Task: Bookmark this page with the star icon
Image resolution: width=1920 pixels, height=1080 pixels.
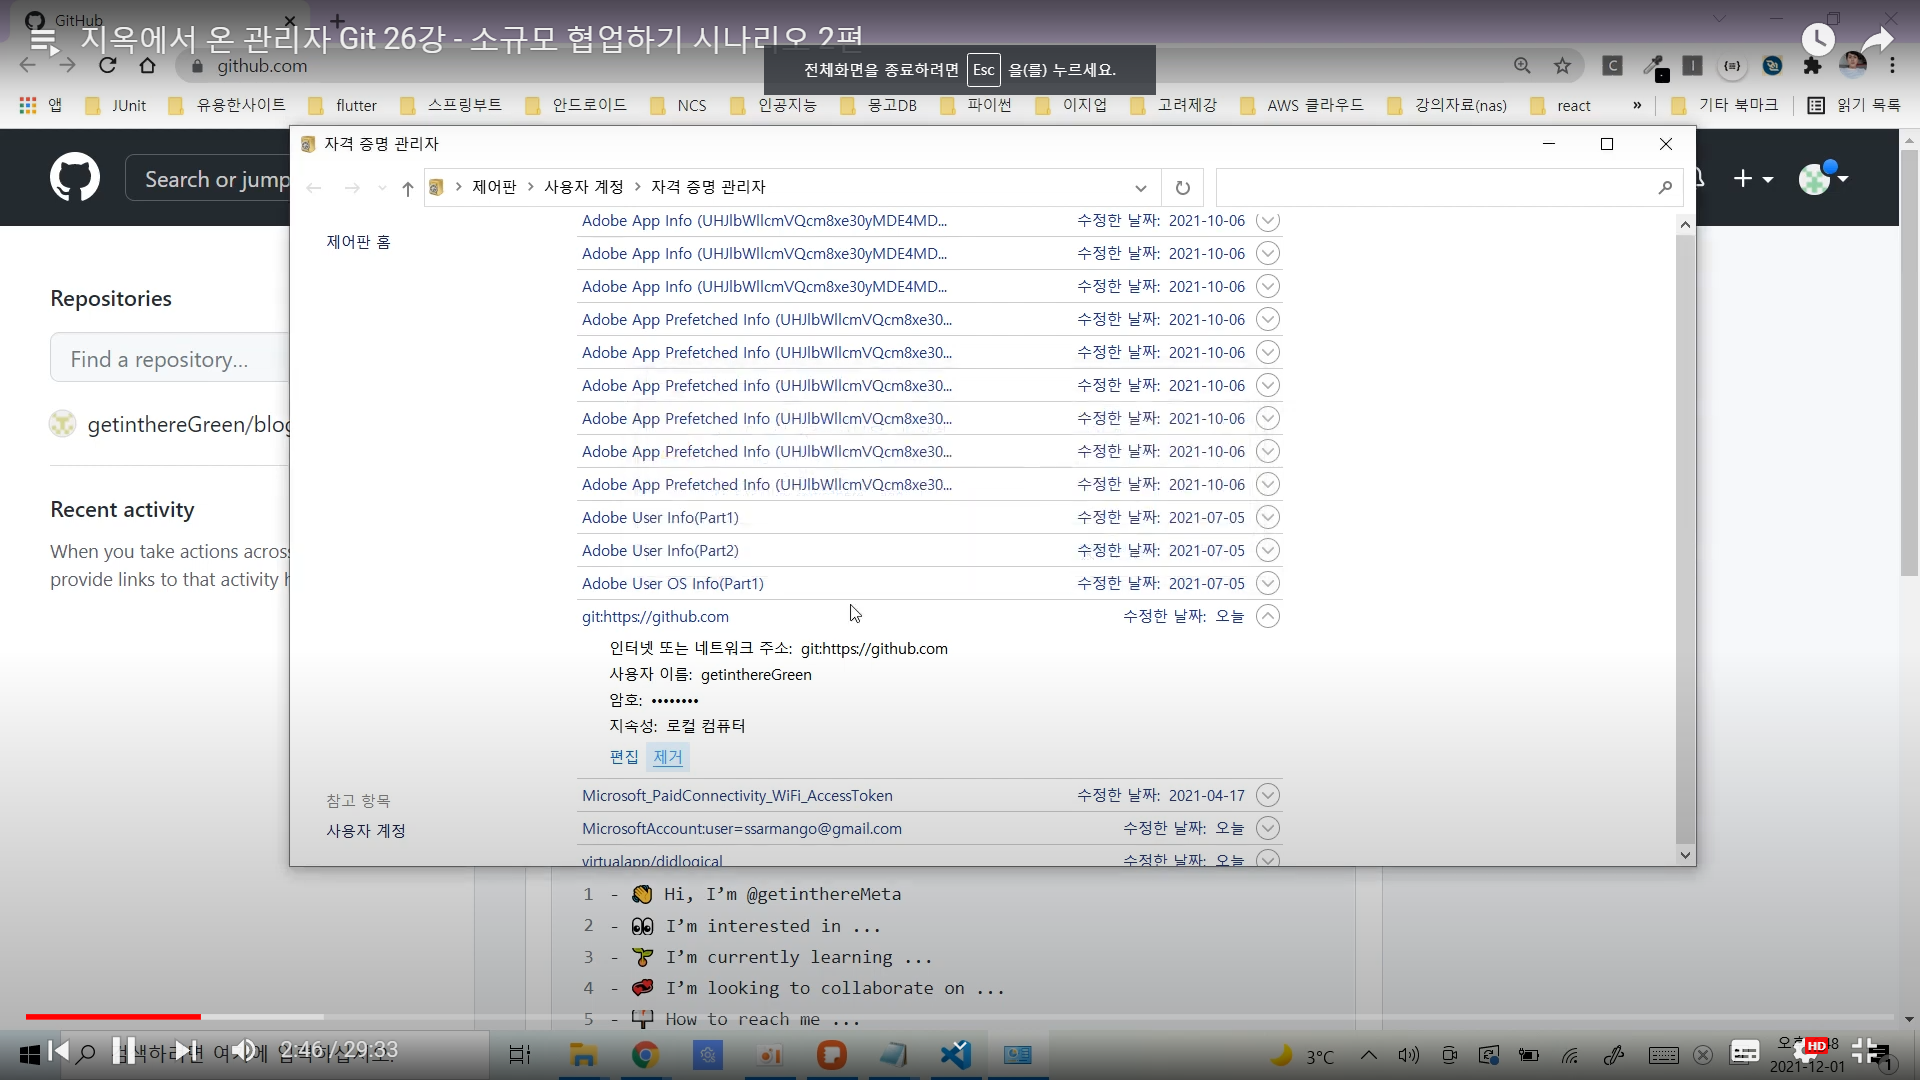Action: (x=1562, y=66)
